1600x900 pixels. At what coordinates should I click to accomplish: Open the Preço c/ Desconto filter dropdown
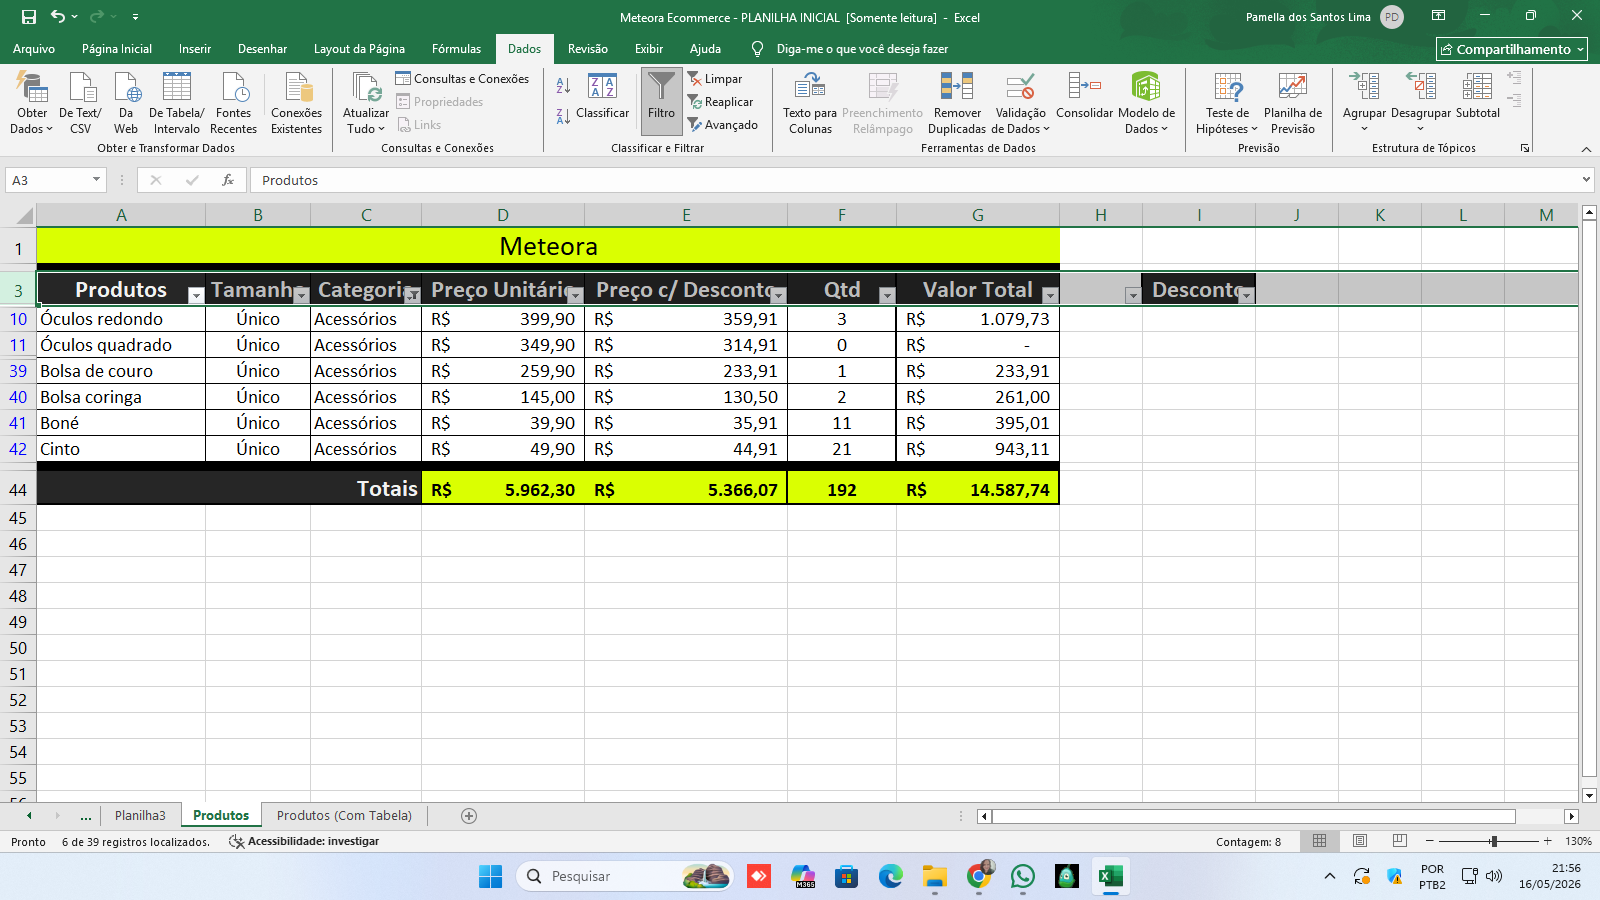click(x=779, y=295)
